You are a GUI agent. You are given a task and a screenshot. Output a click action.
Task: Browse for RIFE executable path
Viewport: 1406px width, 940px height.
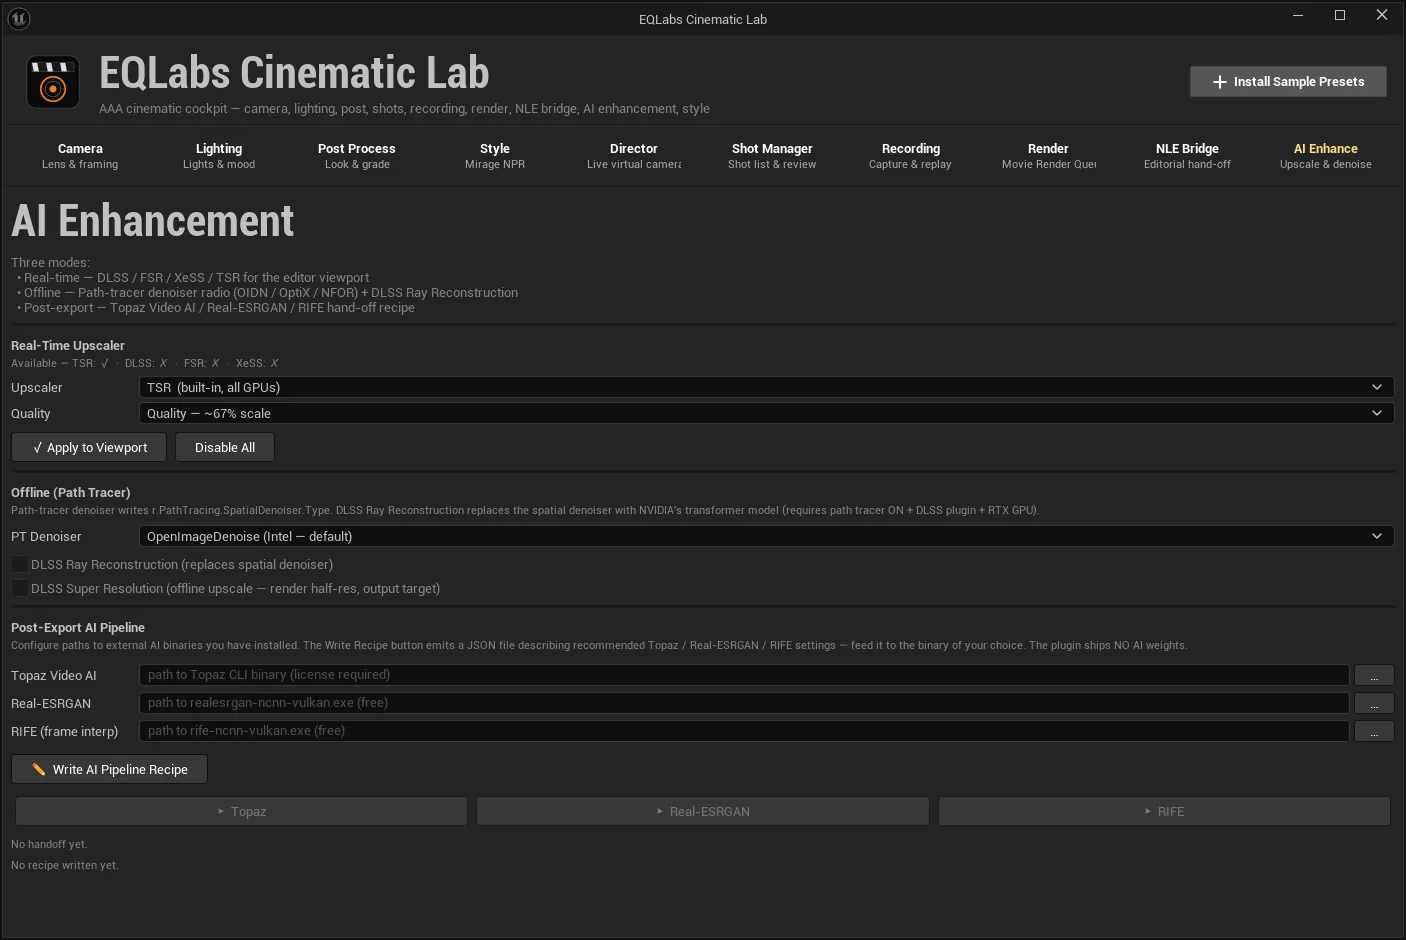click(1374, 731)
